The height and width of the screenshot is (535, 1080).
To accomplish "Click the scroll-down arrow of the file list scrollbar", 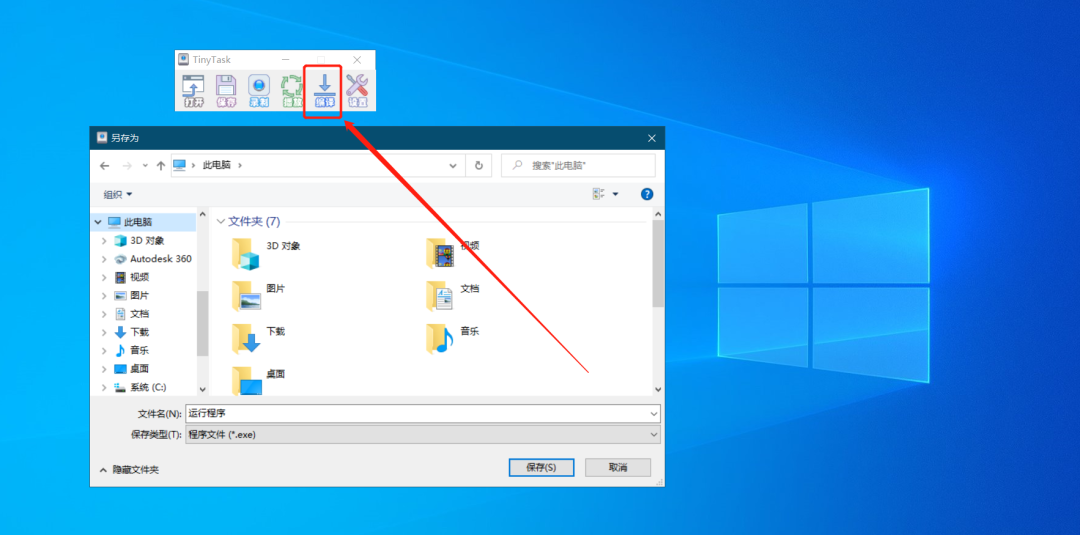I will (x=658, y=390).
